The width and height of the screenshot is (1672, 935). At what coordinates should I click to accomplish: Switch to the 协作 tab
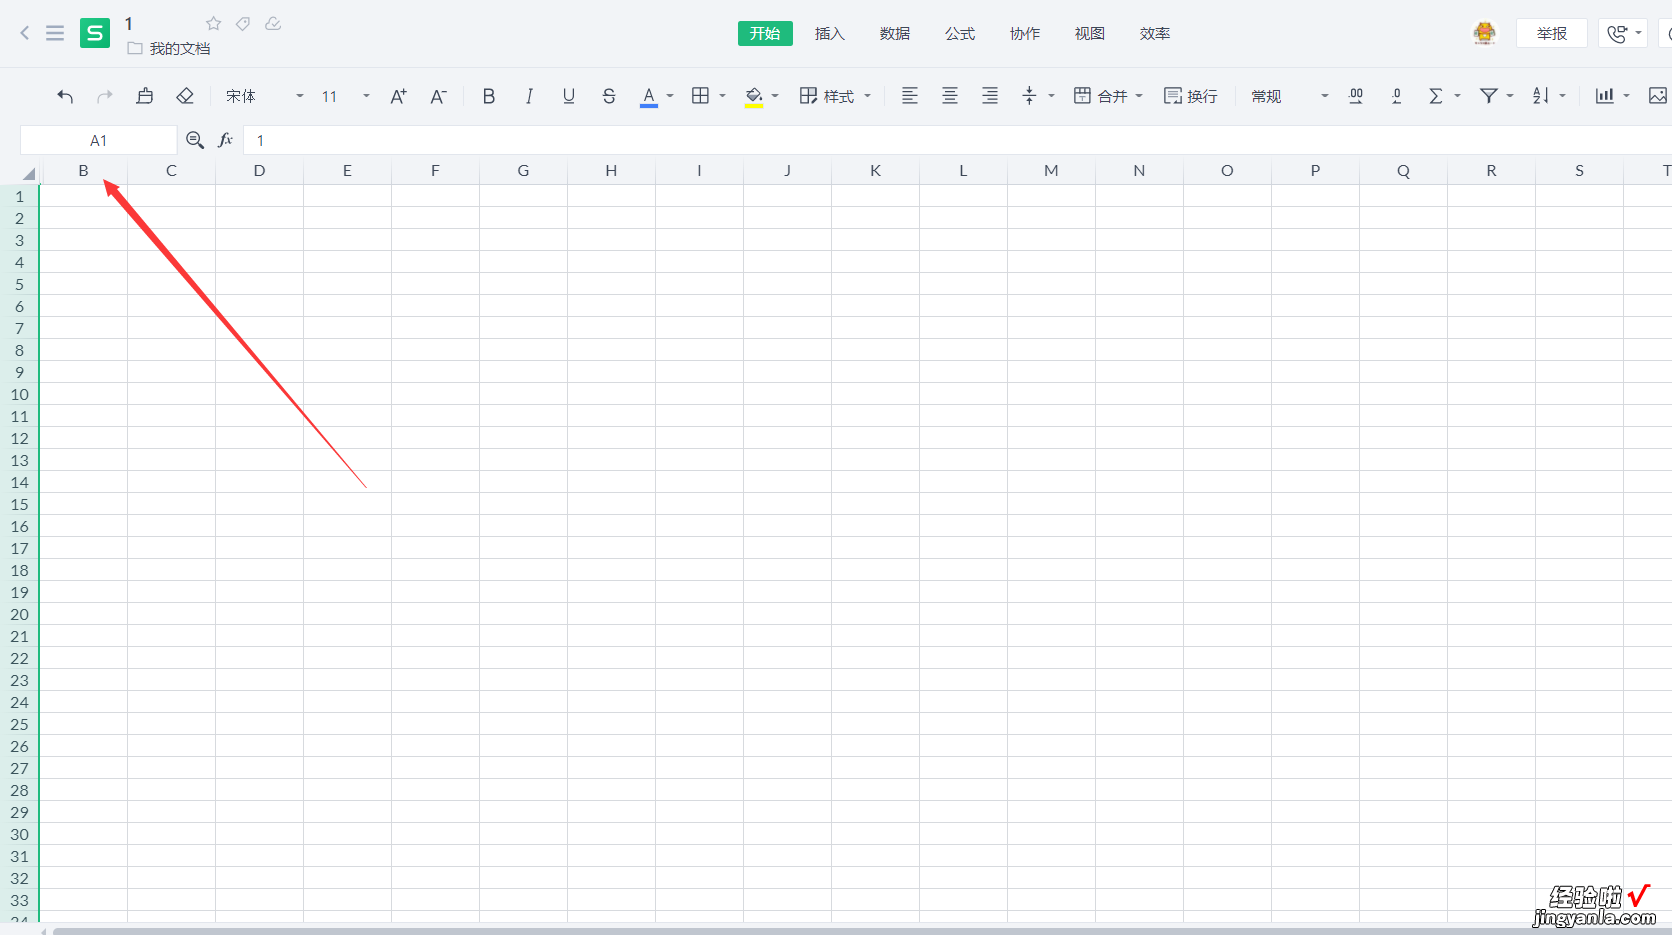1025,33
